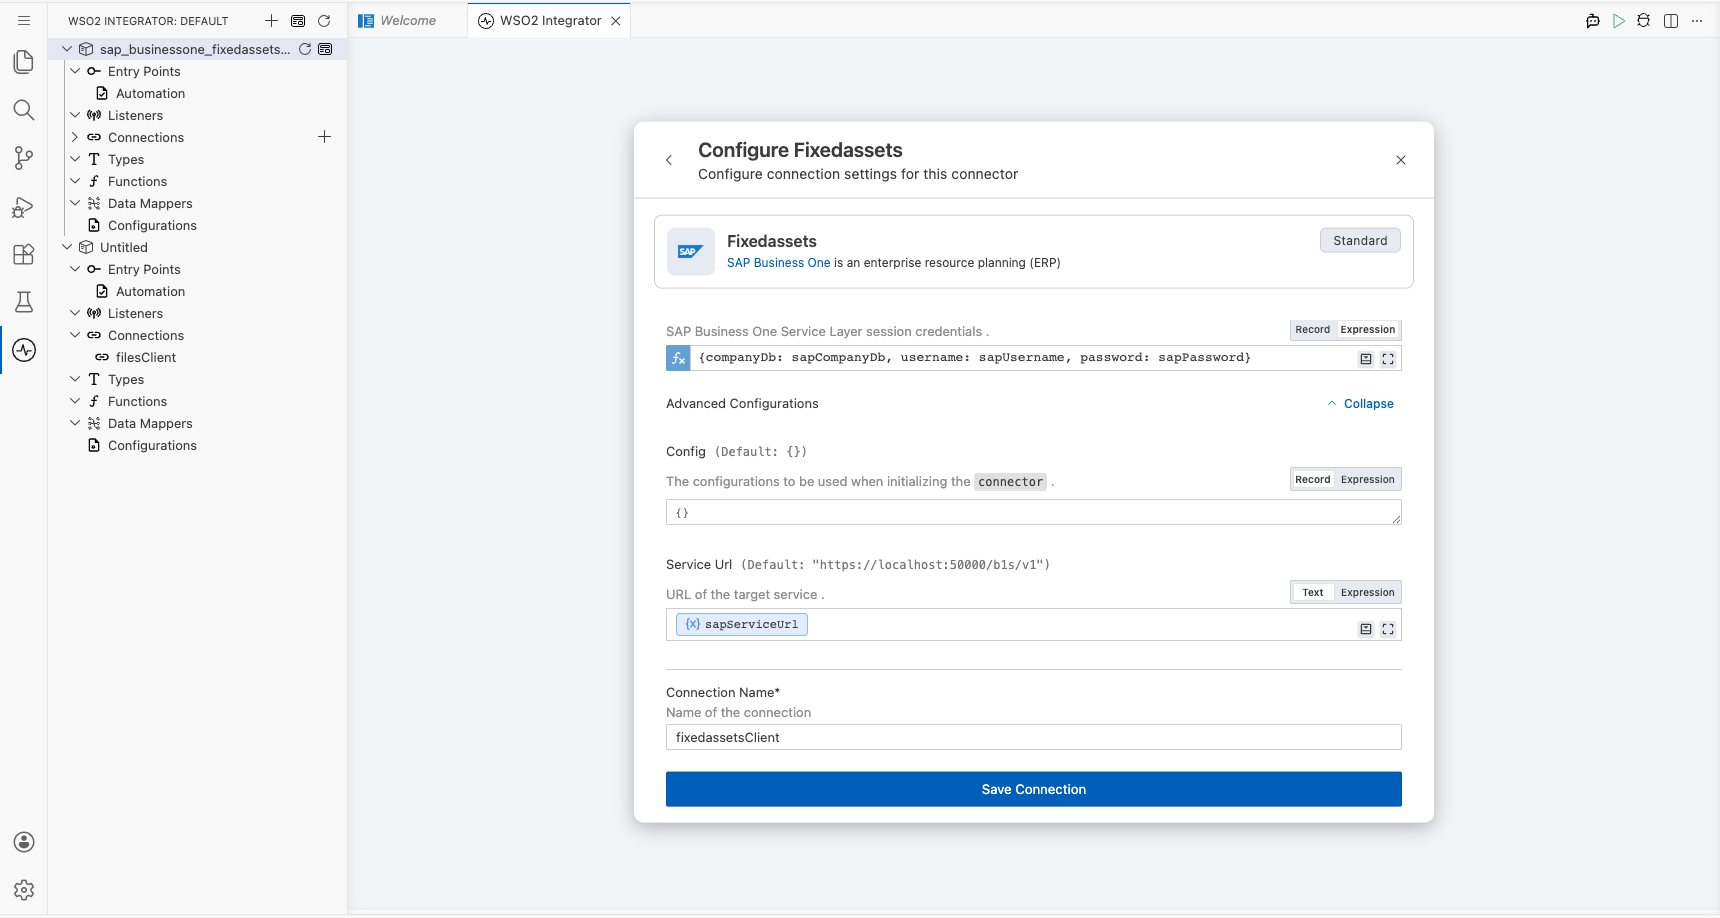Image resolution: width=1720 pixels, height=918 pixels.
Task: Switch Service Url field to Expression mode
Action: 1368,593
